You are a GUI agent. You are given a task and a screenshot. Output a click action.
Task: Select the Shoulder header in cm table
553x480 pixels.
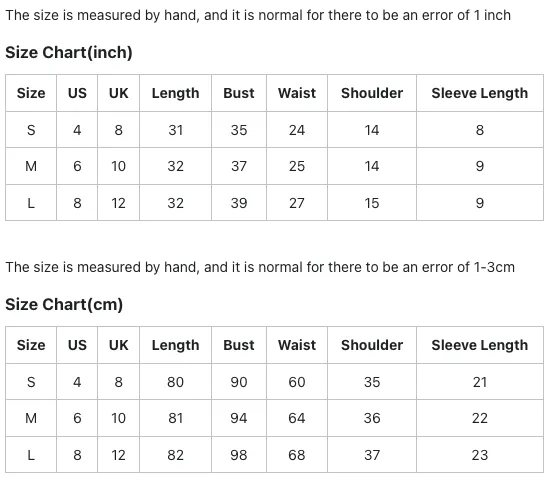[x=372, y=345]
